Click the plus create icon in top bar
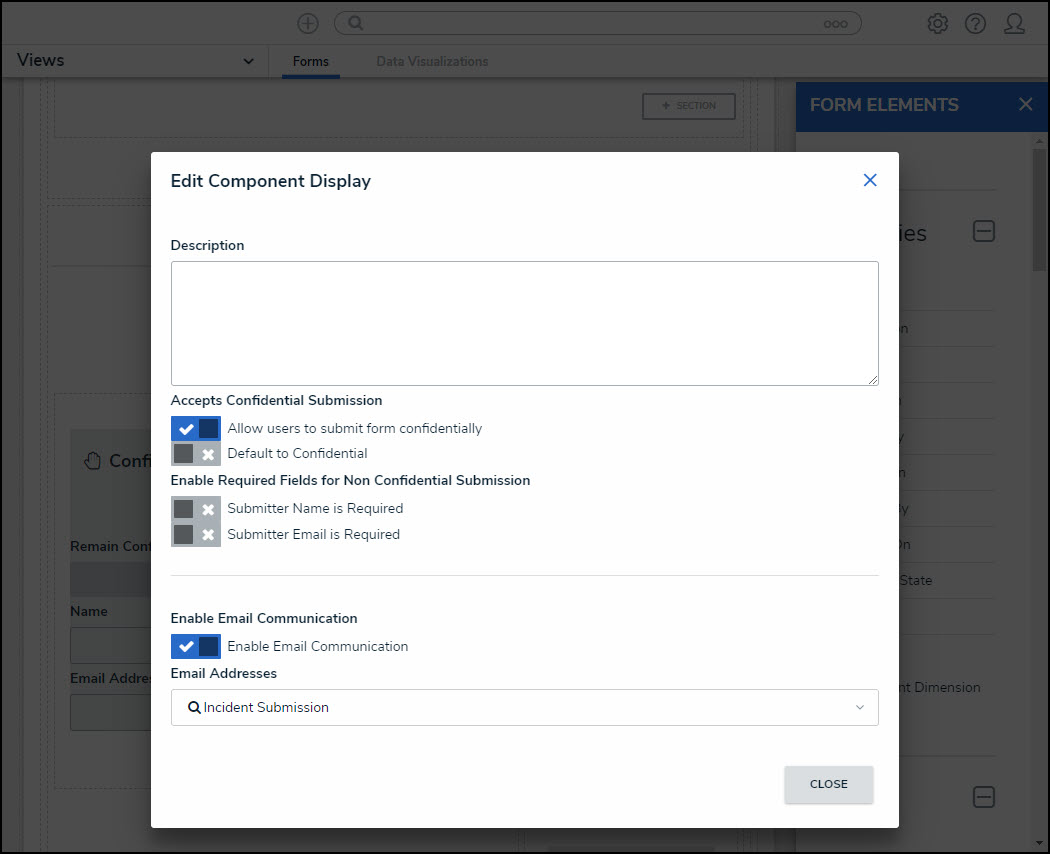This screenshot has height=854, width=1050. coord(308,23)
